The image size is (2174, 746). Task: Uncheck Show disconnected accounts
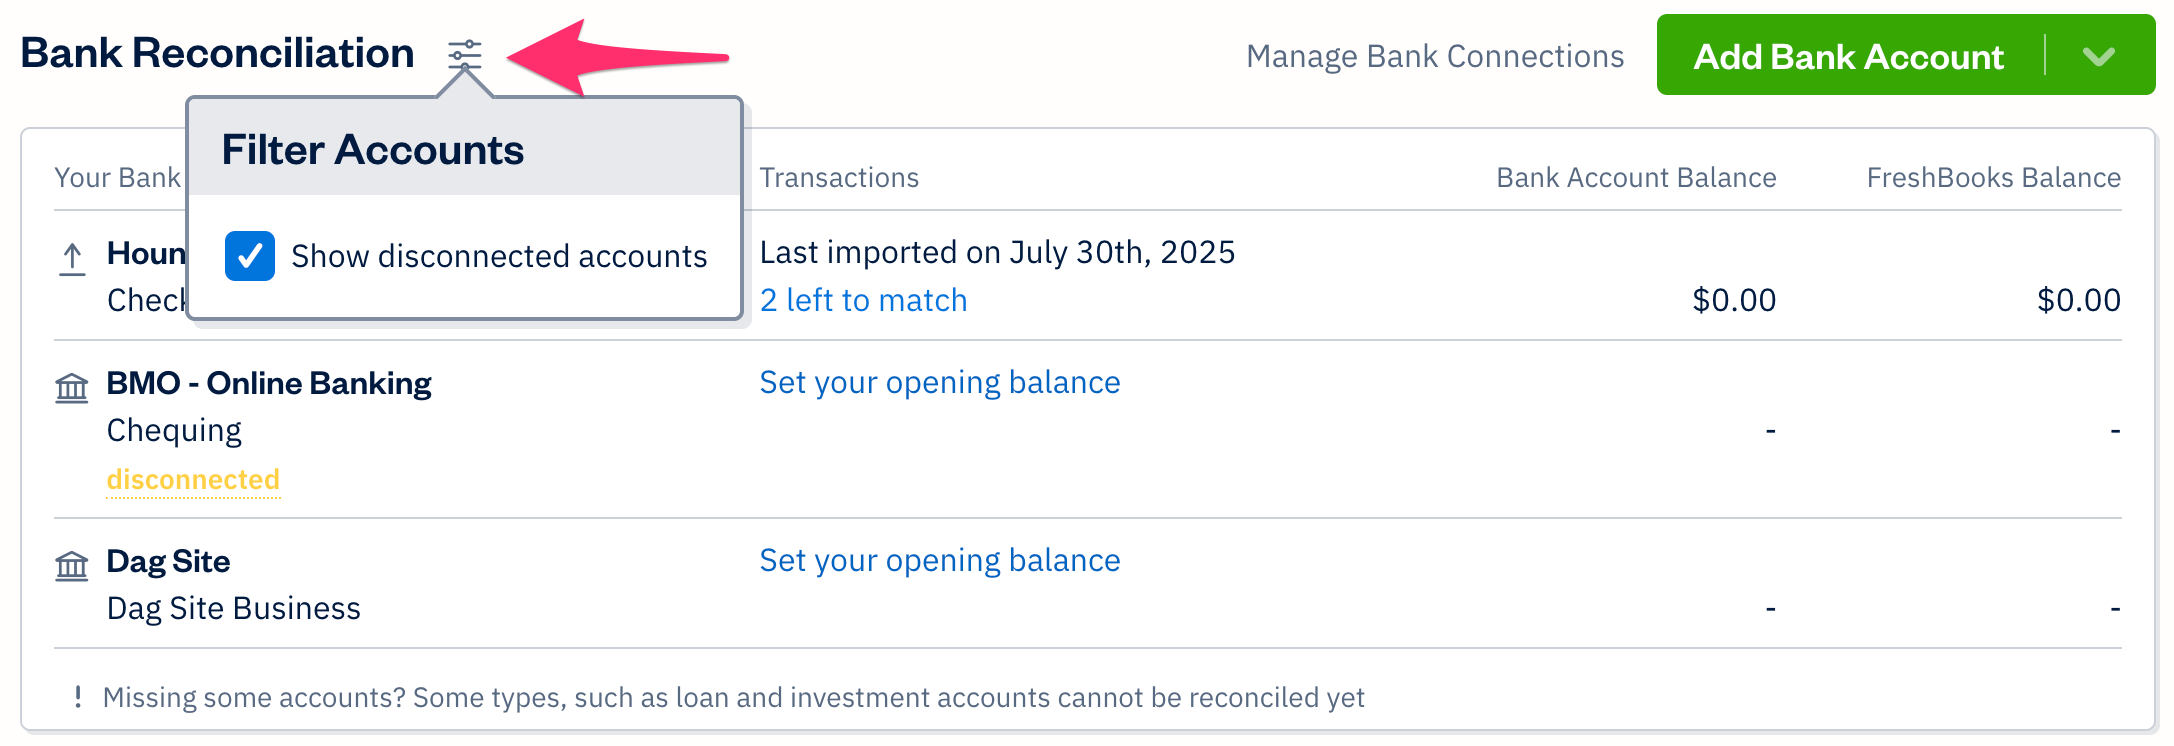[x=250, y=256]
